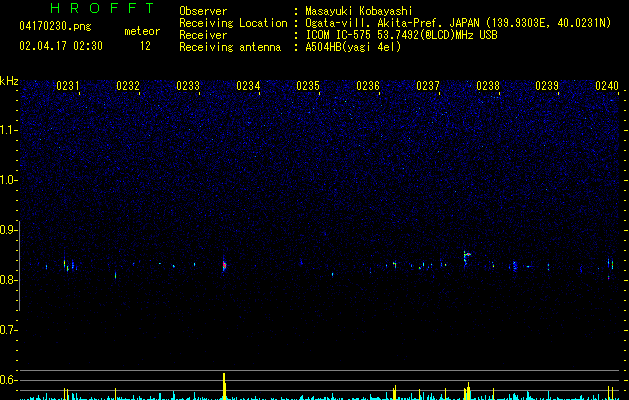Click the tallest yellow power bar near 0233

224,386
